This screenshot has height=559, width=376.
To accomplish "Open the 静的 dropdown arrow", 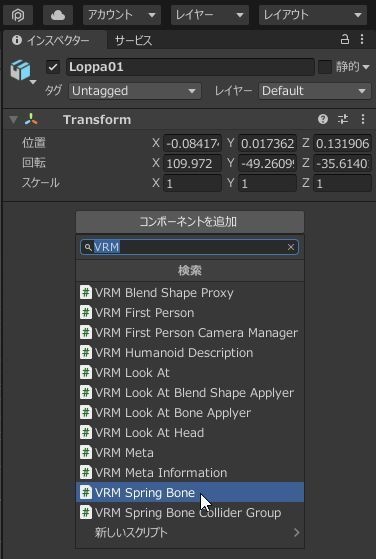I will (366, 67).
